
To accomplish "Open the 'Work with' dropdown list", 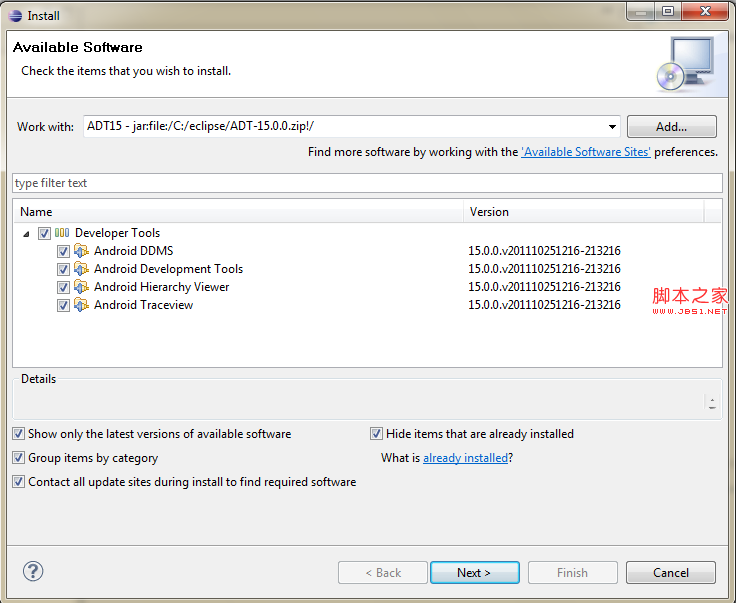I will 612,127.
